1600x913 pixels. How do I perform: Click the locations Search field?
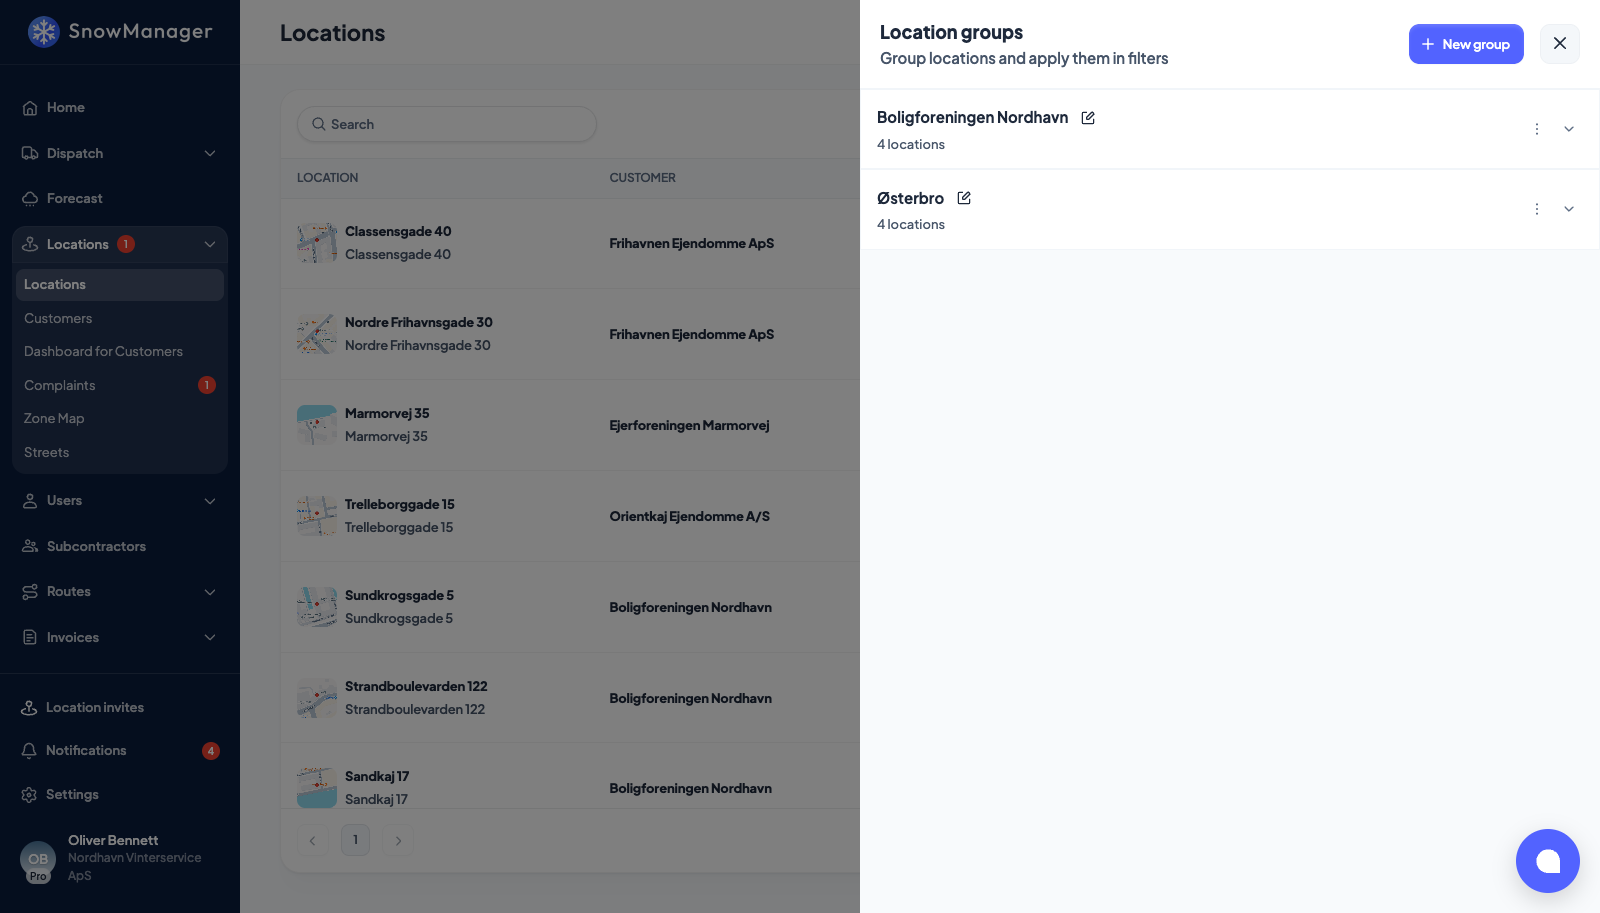pyautogui.click(x=447, y=124)
